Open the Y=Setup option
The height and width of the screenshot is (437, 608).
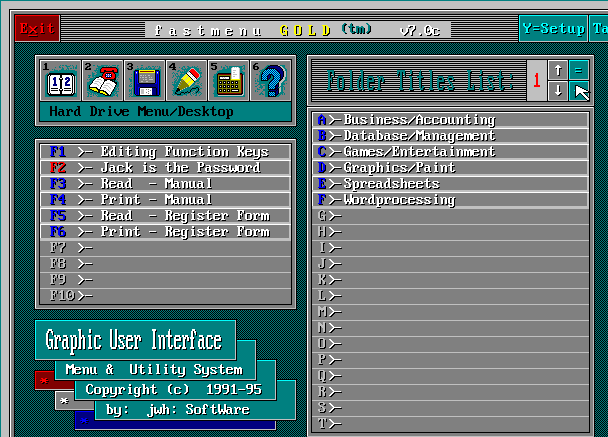[553, 28]
